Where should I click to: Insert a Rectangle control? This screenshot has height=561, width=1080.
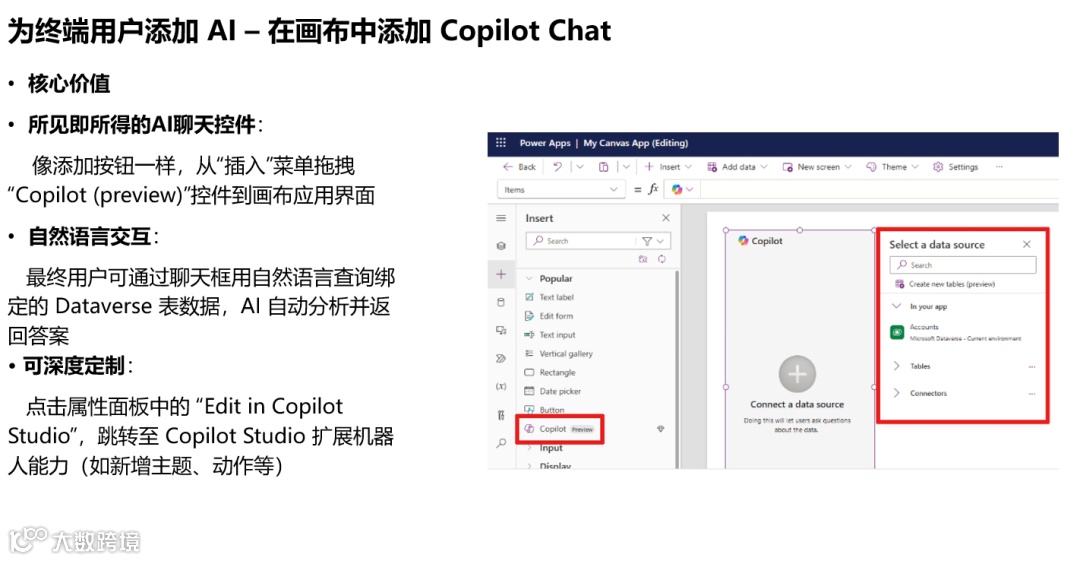(x=550, y=372)
